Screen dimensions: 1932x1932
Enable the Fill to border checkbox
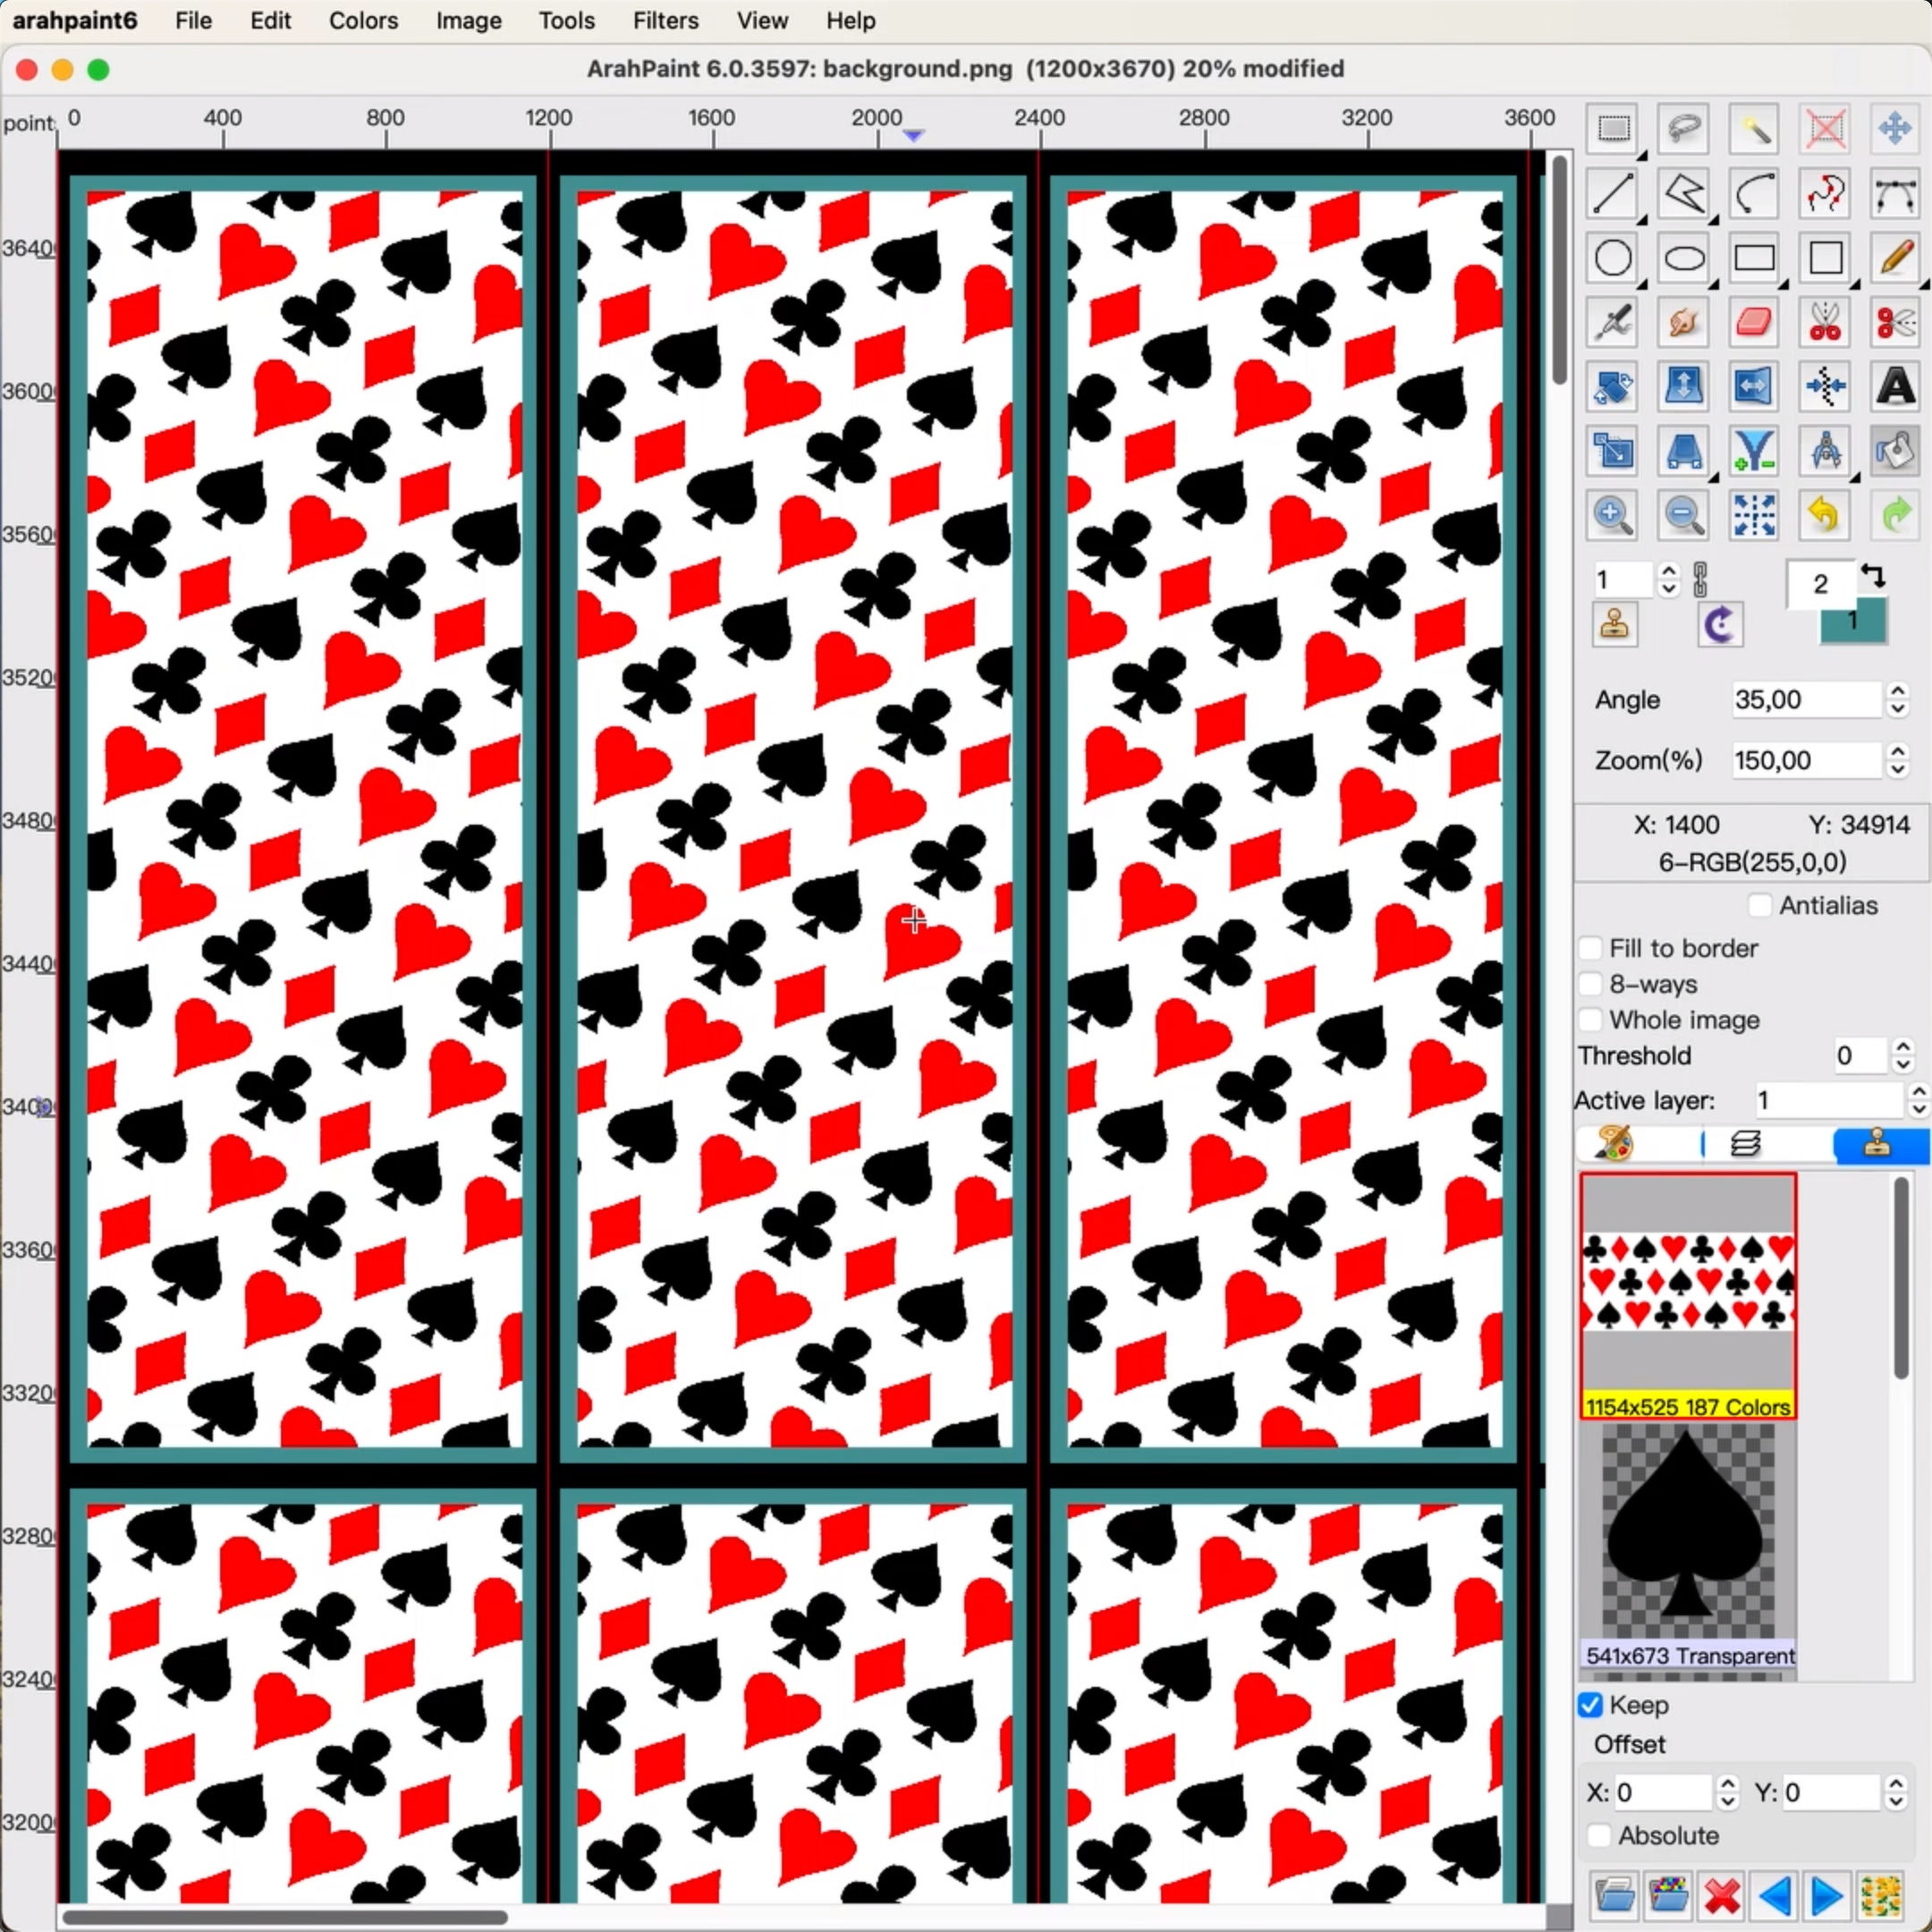tap(1590, 948)
